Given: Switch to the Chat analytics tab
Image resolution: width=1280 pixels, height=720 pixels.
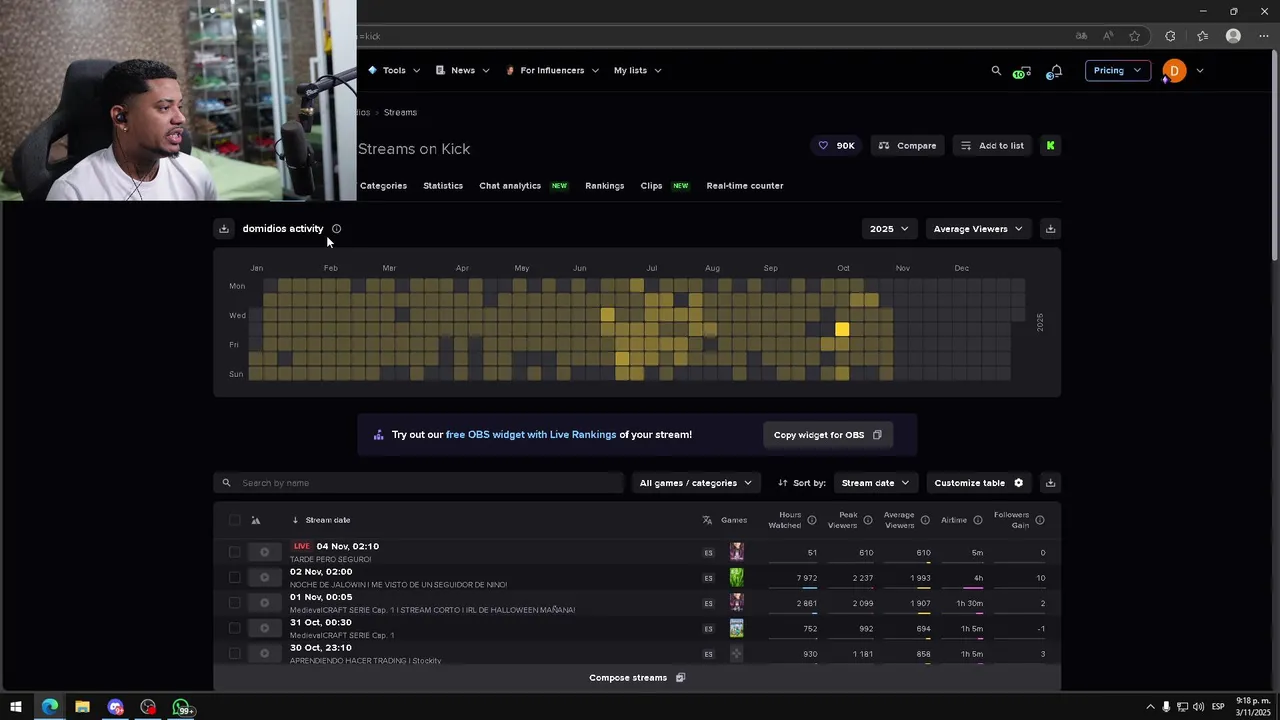Looking at the screenshot, I should [510, 186].
